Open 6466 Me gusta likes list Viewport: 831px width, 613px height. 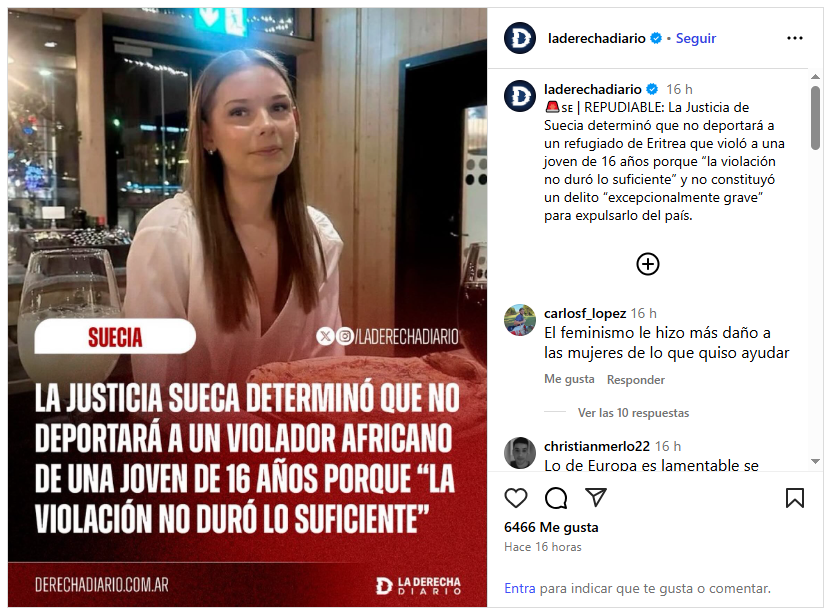tap(551, 527)
